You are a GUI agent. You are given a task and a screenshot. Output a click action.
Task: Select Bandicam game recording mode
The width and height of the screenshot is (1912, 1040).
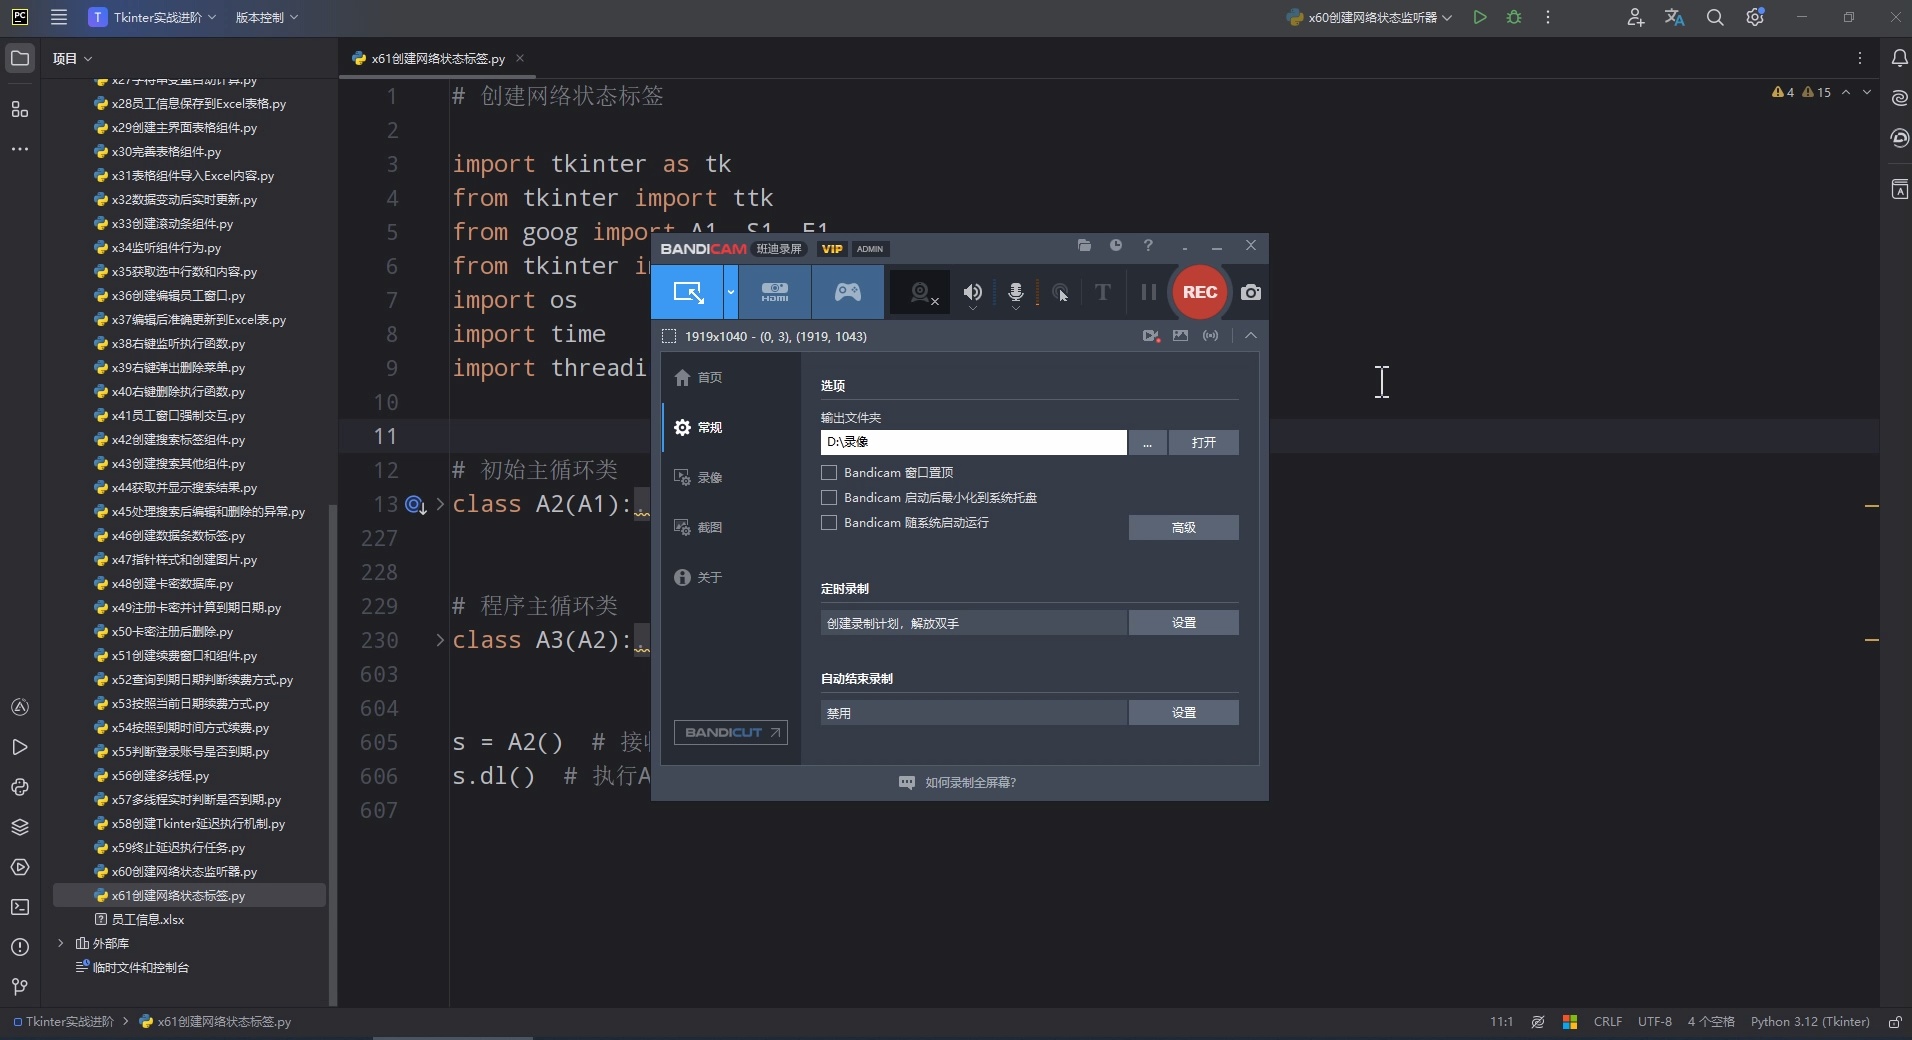point(848,292)
